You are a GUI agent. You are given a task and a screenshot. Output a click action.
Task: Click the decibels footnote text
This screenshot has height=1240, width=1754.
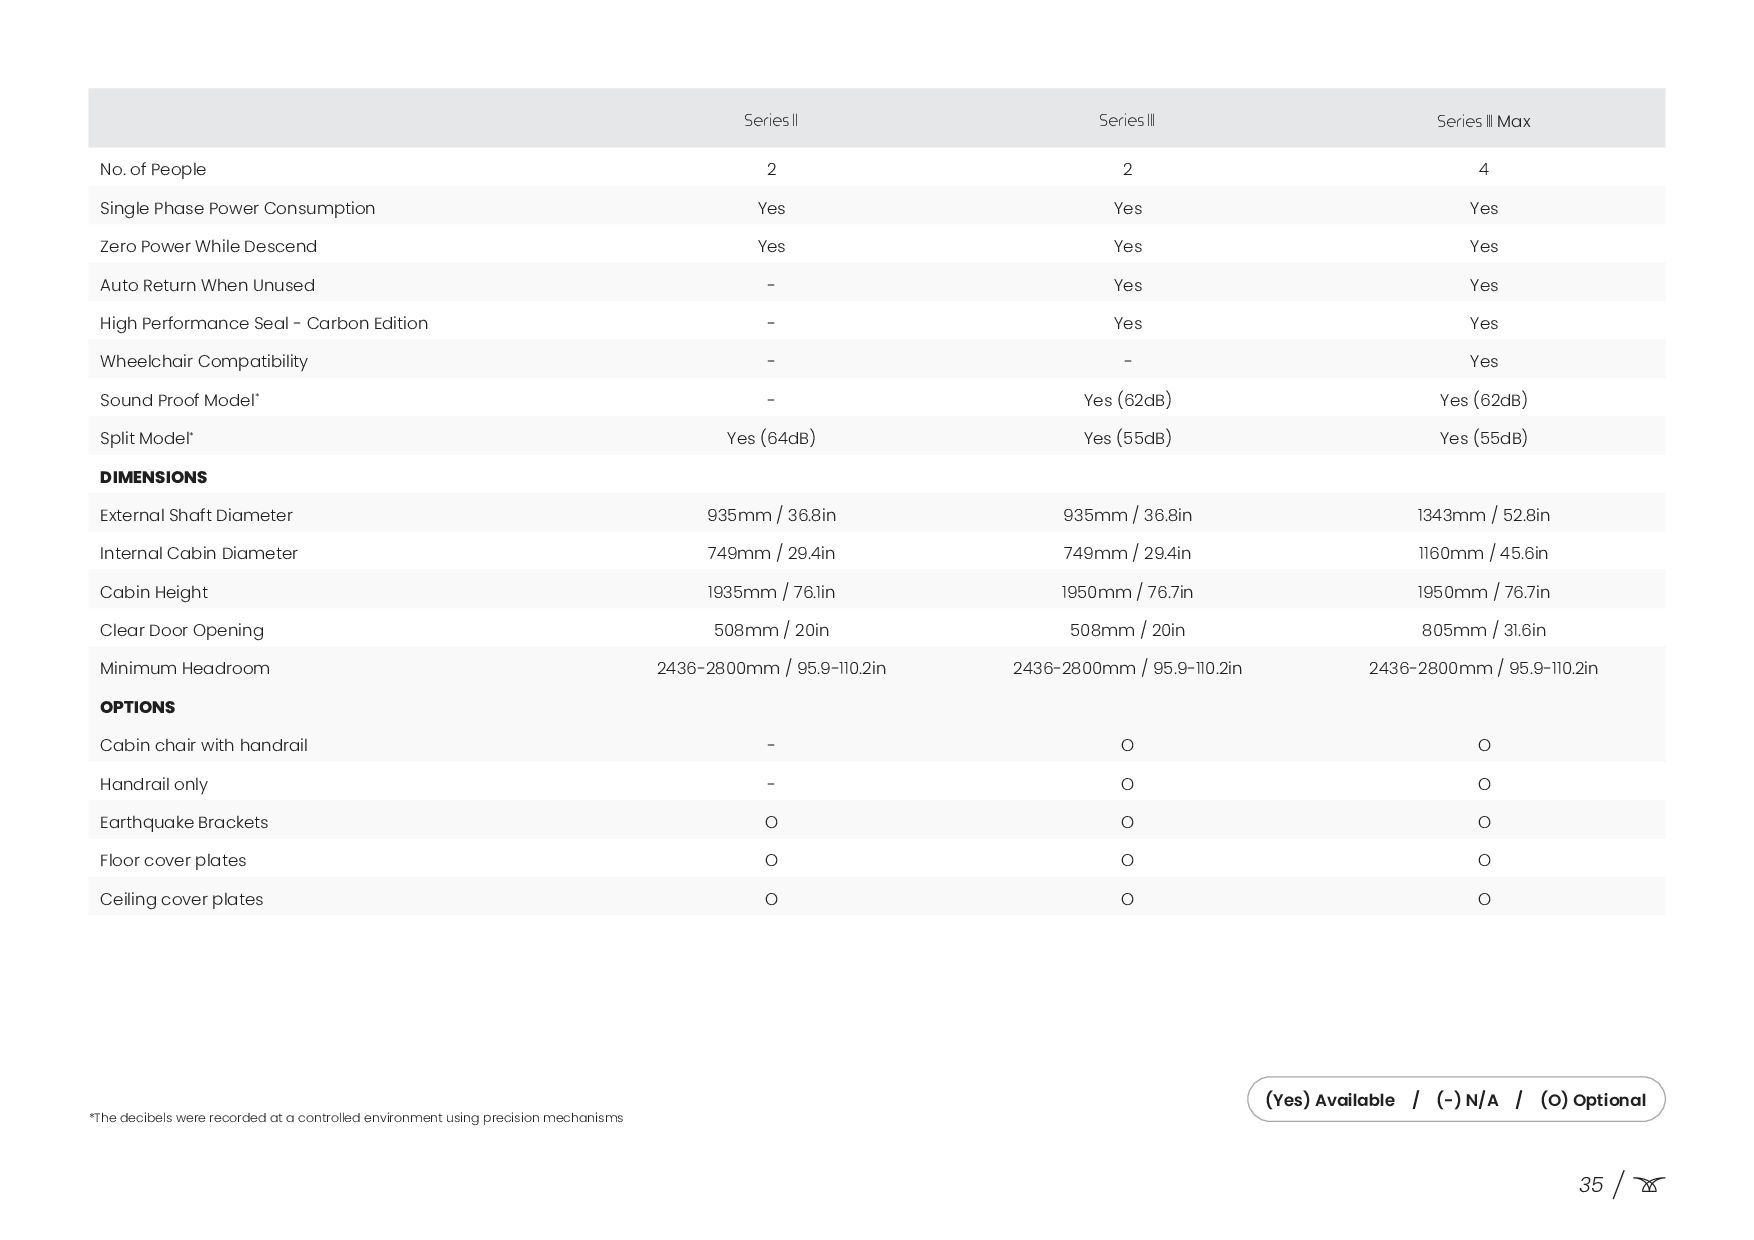[x=356, y=1118]
